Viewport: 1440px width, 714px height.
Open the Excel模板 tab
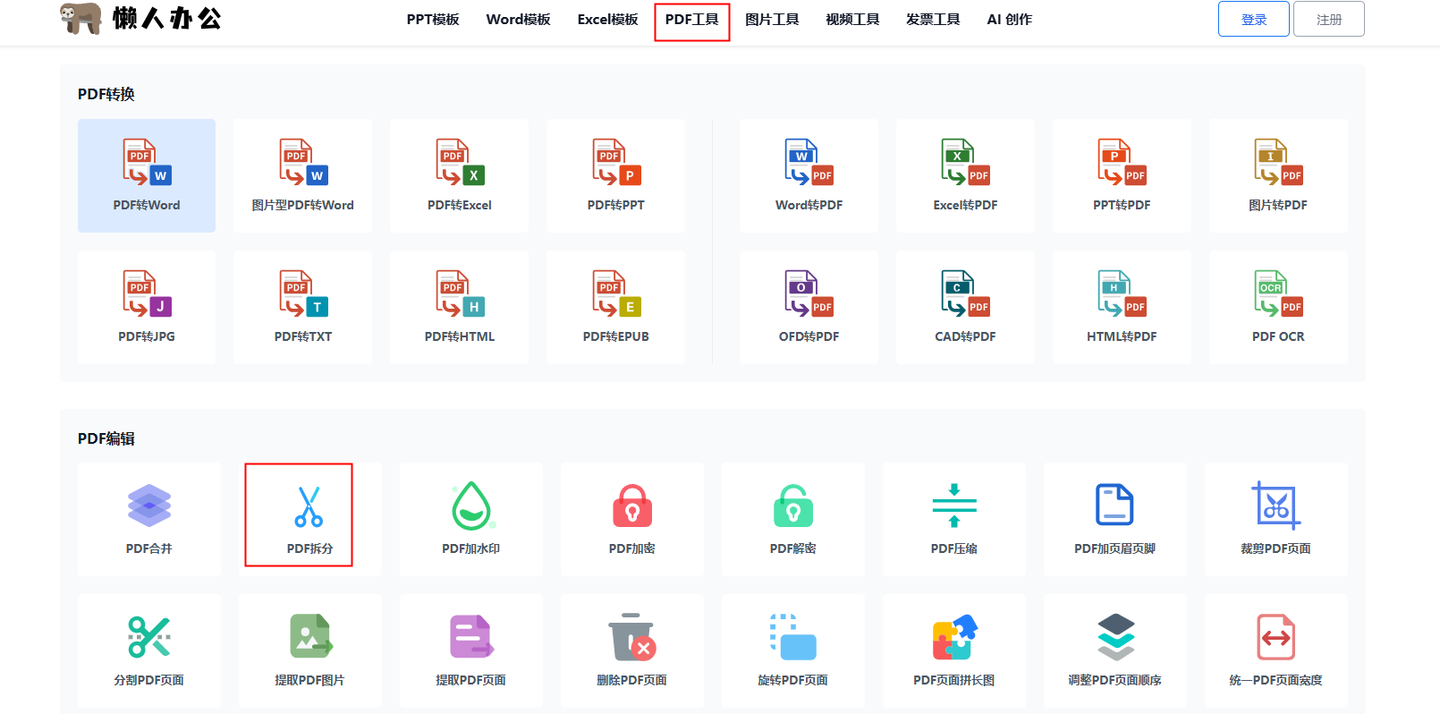(x=607, y=19)
